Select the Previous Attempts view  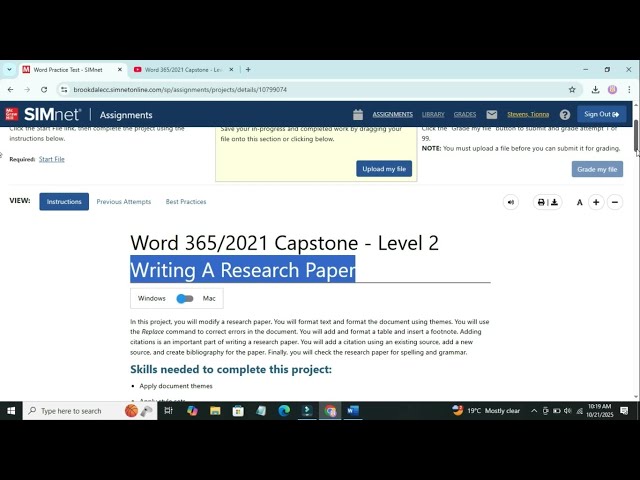[124, 202]
